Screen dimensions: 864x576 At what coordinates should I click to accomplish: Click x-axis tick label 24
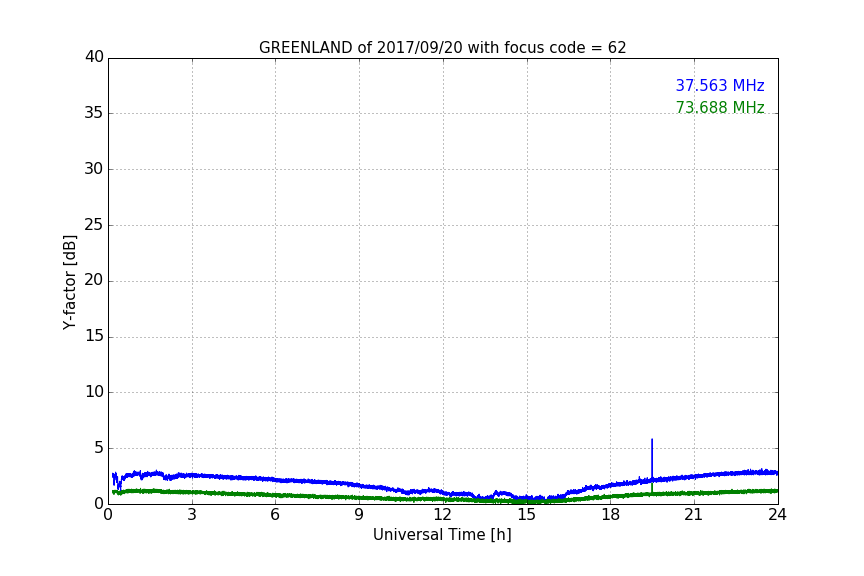[777, 515]
